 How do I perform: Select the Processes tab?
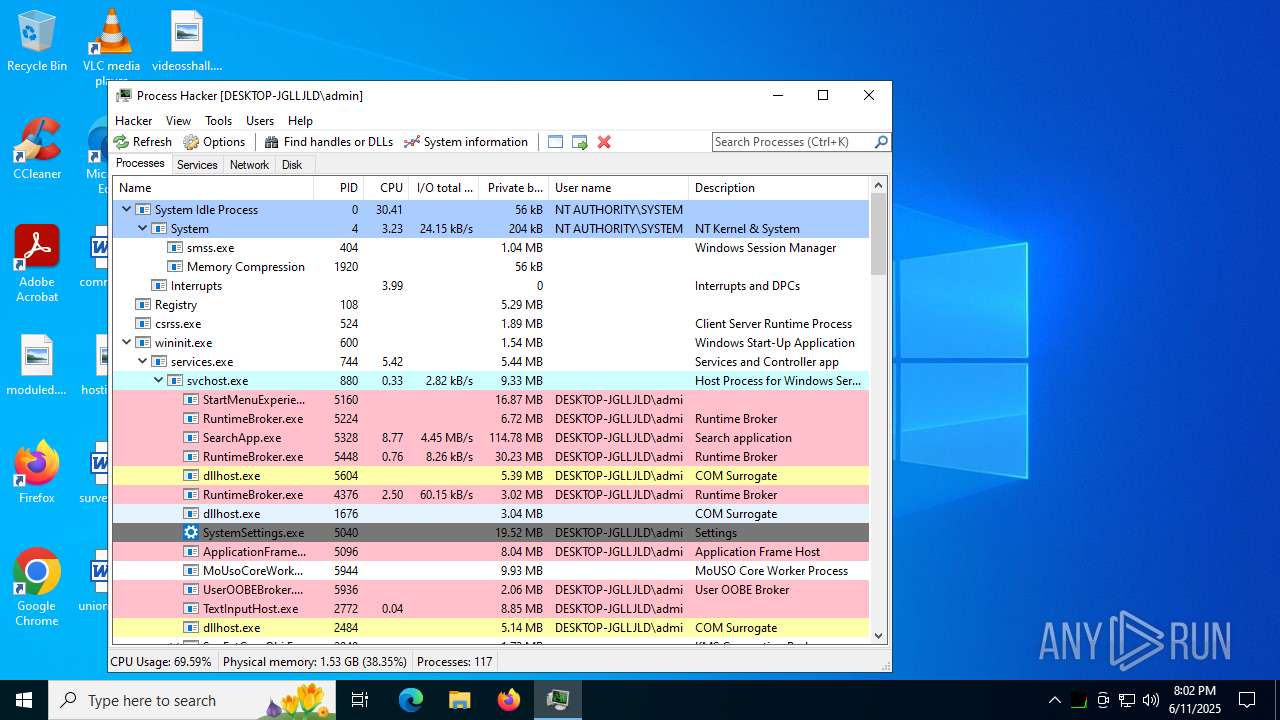(x=140, y=164)
